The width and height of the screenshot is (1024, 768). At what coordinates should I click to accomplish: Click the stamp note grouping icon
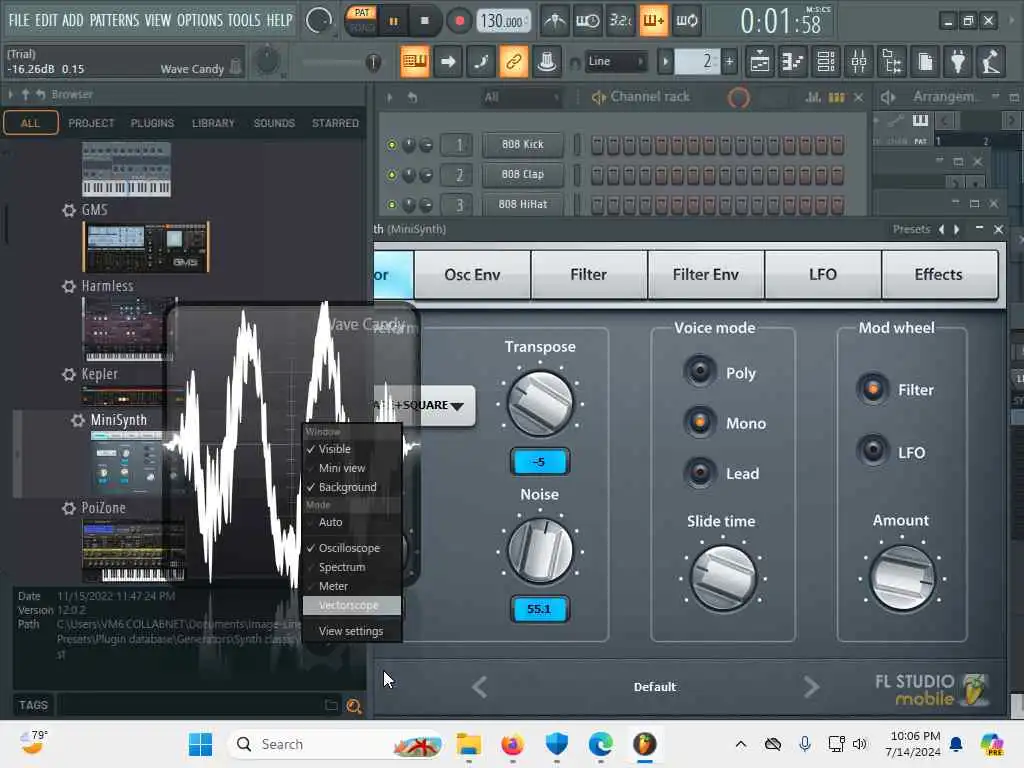point(547,62)
